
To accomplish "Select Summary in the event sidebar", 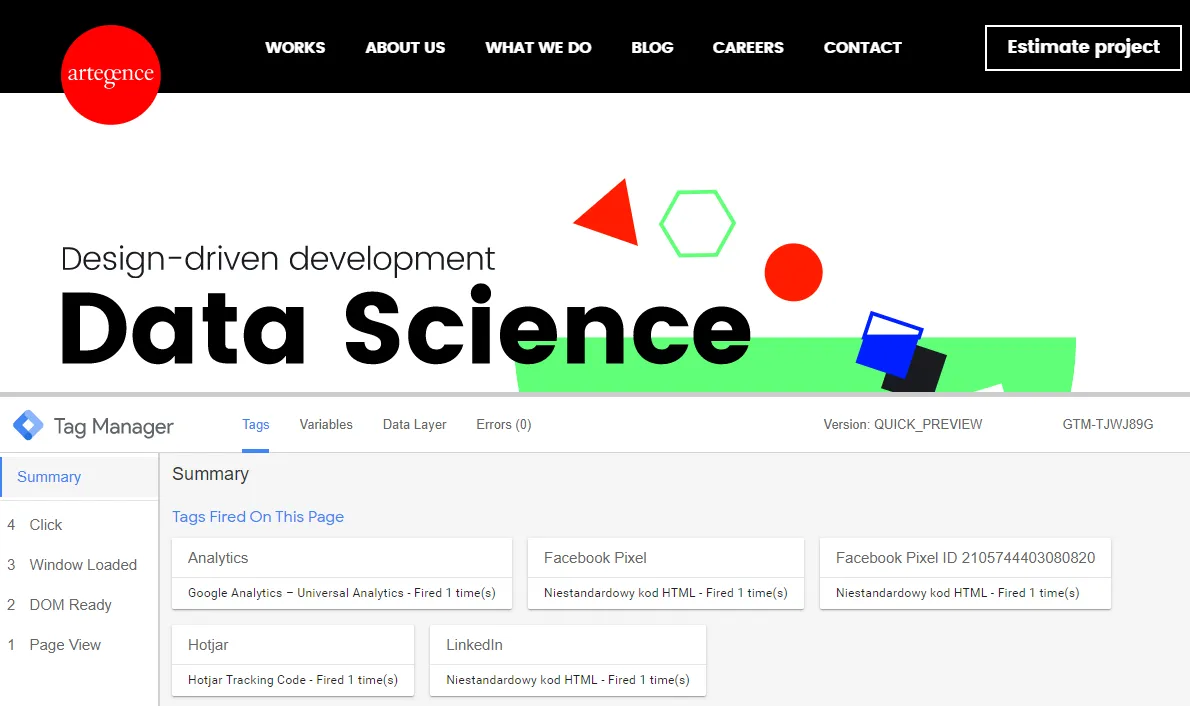I will pyautogui.click(x=79, y=477).
